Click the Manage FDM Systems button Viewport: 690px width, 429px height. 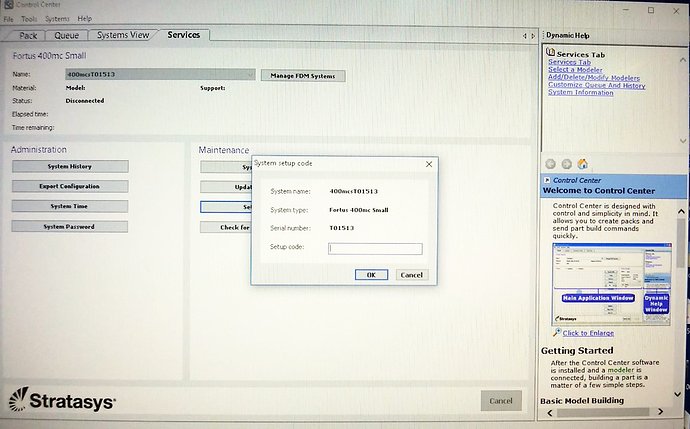tap(303, 76)
